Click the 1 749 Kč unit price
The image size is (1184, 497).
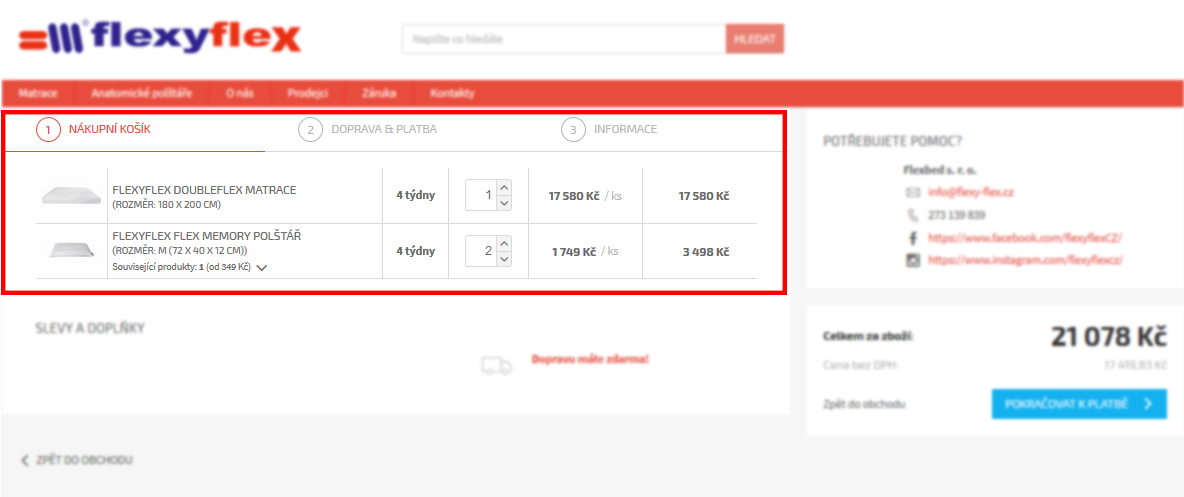coord(574,252)
